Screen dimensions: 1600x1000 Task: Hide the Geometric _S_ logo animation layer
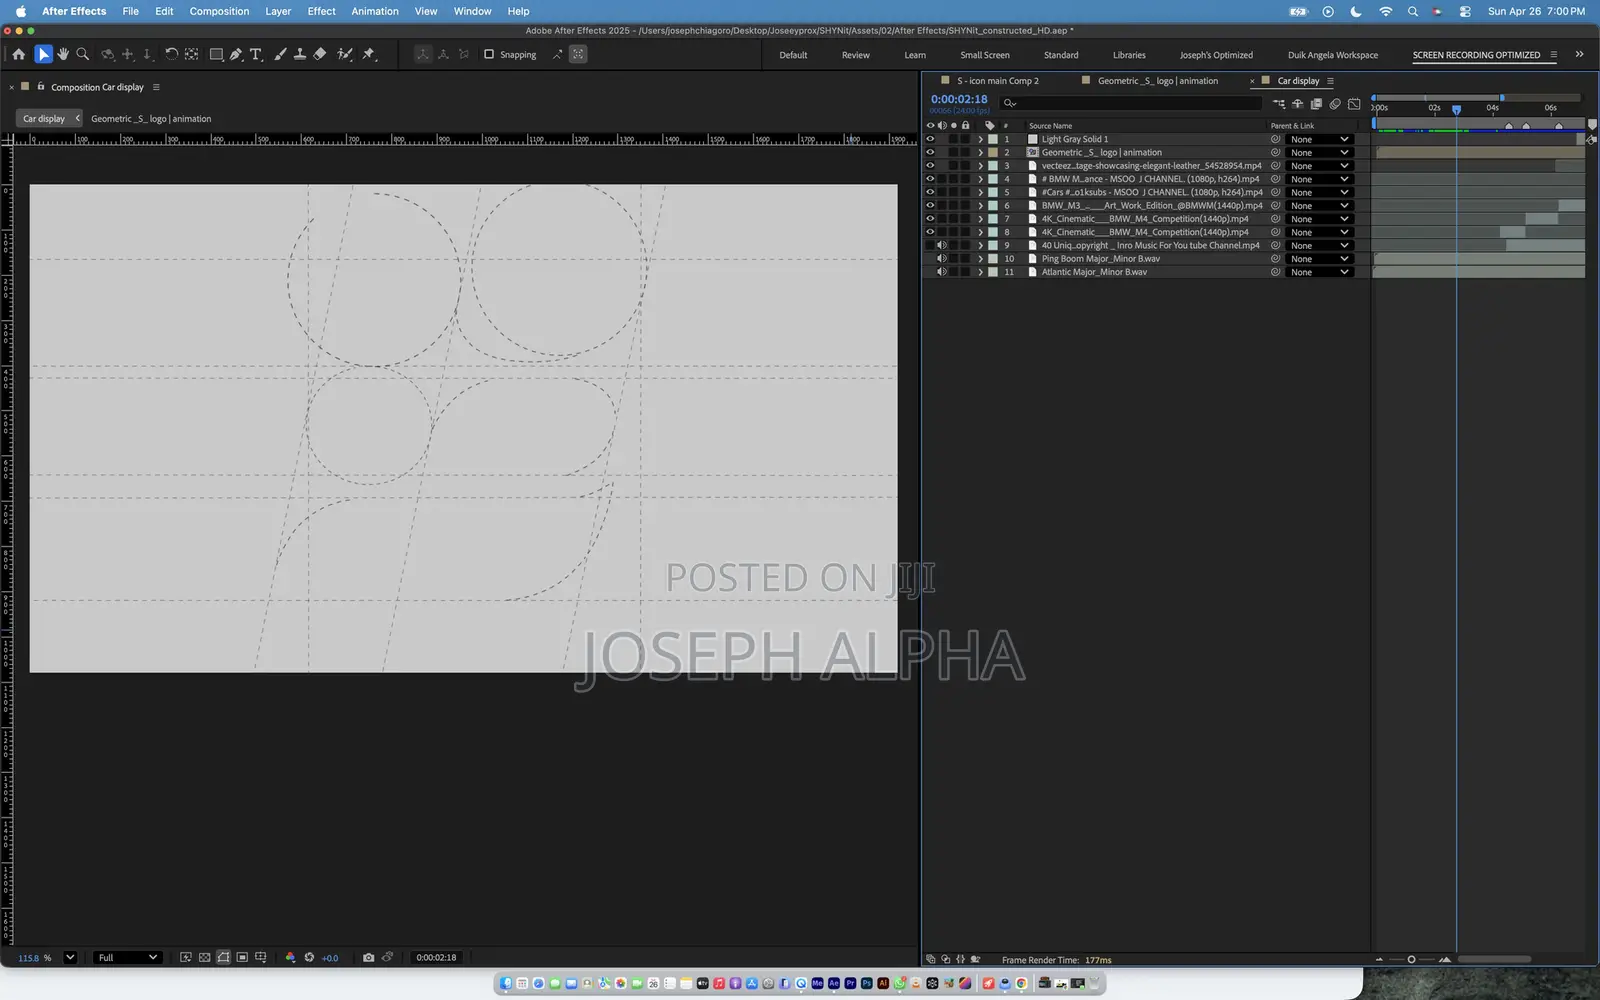coord(930,152)
